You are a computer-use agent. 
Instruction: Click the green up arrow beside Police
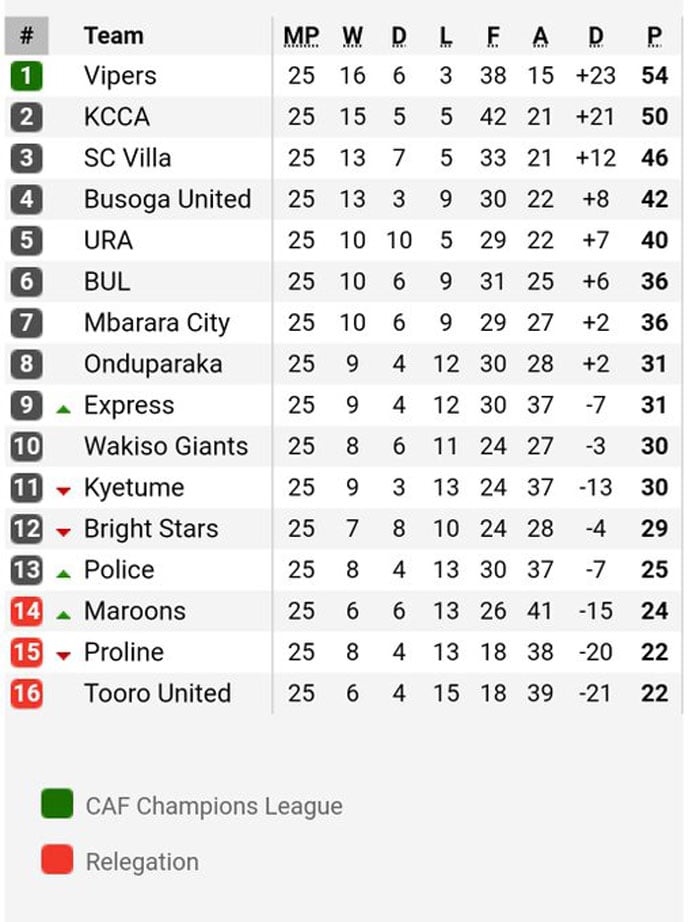click(64, 574)
